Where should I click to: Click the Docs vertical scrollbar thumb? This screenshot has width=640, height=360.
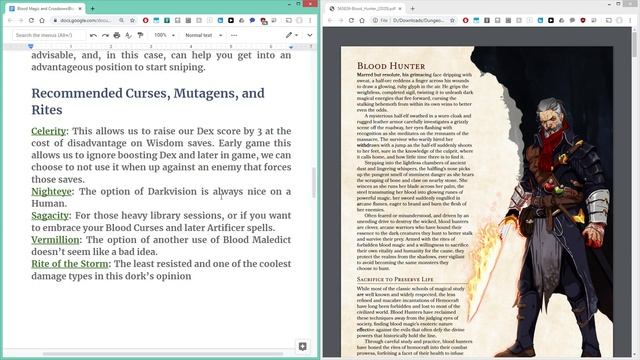click(314, 182)
